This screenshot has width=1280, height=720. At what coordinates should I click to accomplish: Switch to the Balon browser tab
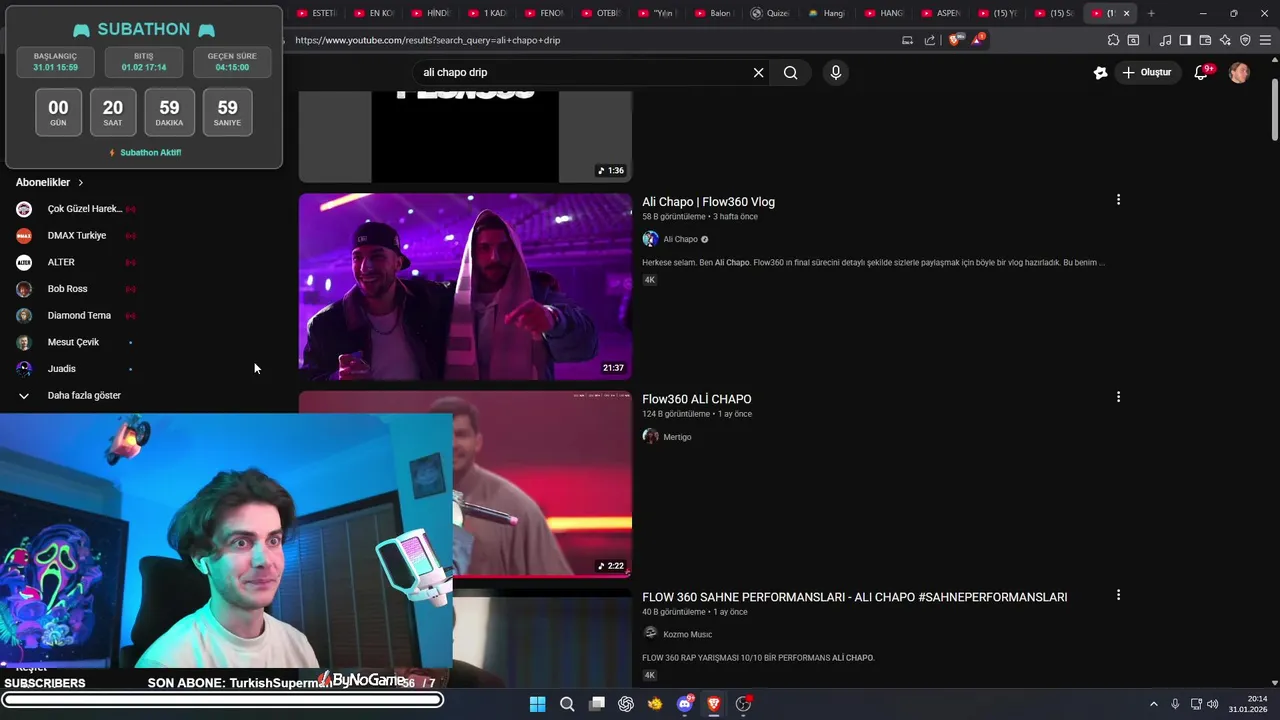(x=714, y=13)
